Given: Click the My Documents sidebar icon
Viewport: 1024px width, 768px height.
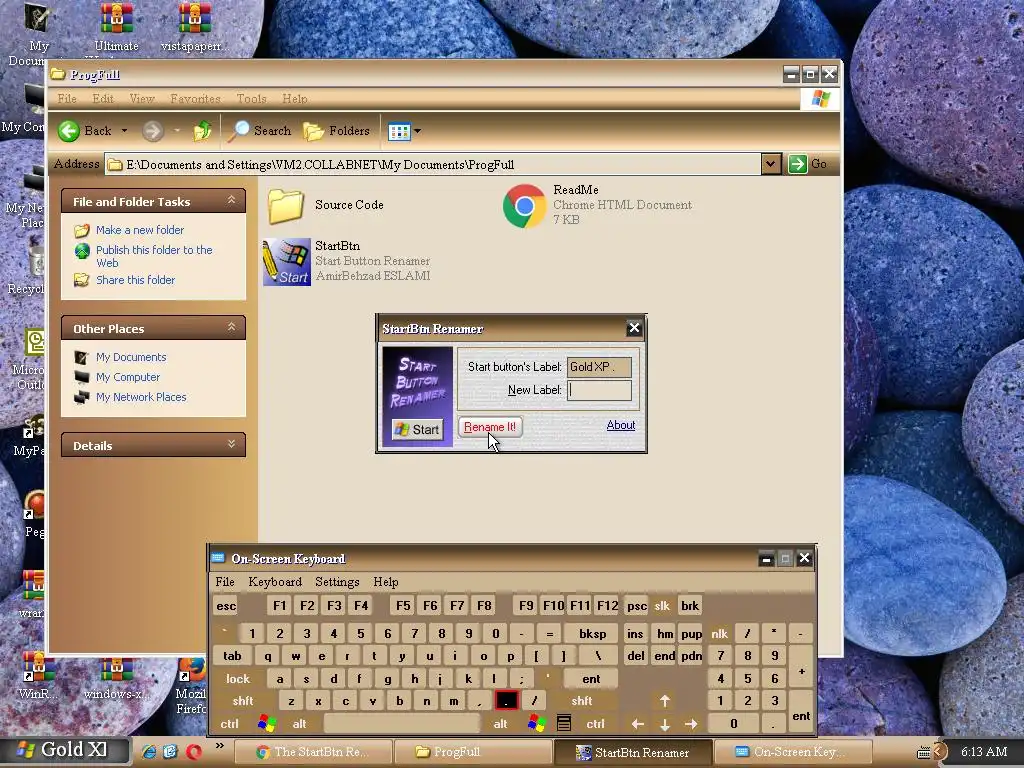Looking at the screenshot, I should 82,357.
